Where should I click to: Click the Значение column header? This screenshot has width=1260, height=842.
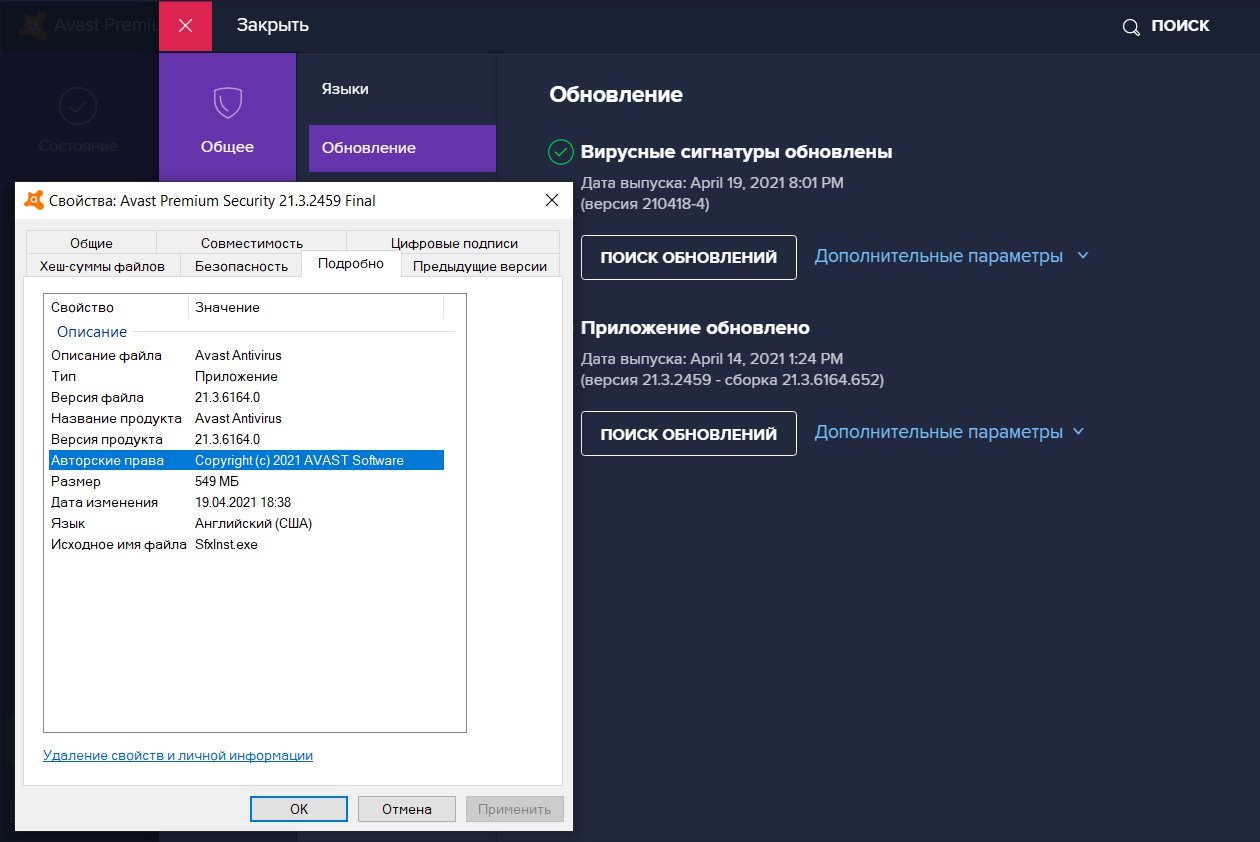(x=316, y=307)
